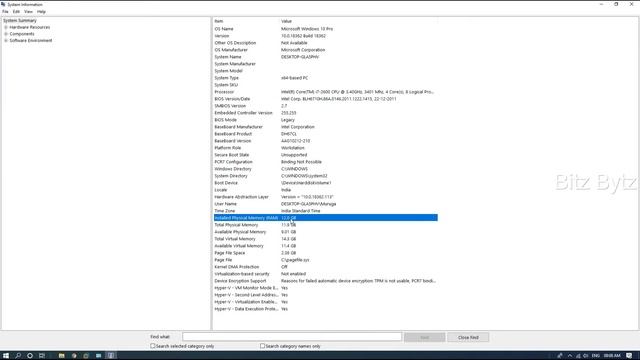Open network status tray icon
The width and height of the screenshot is (640, 360).
coord(578,356)
